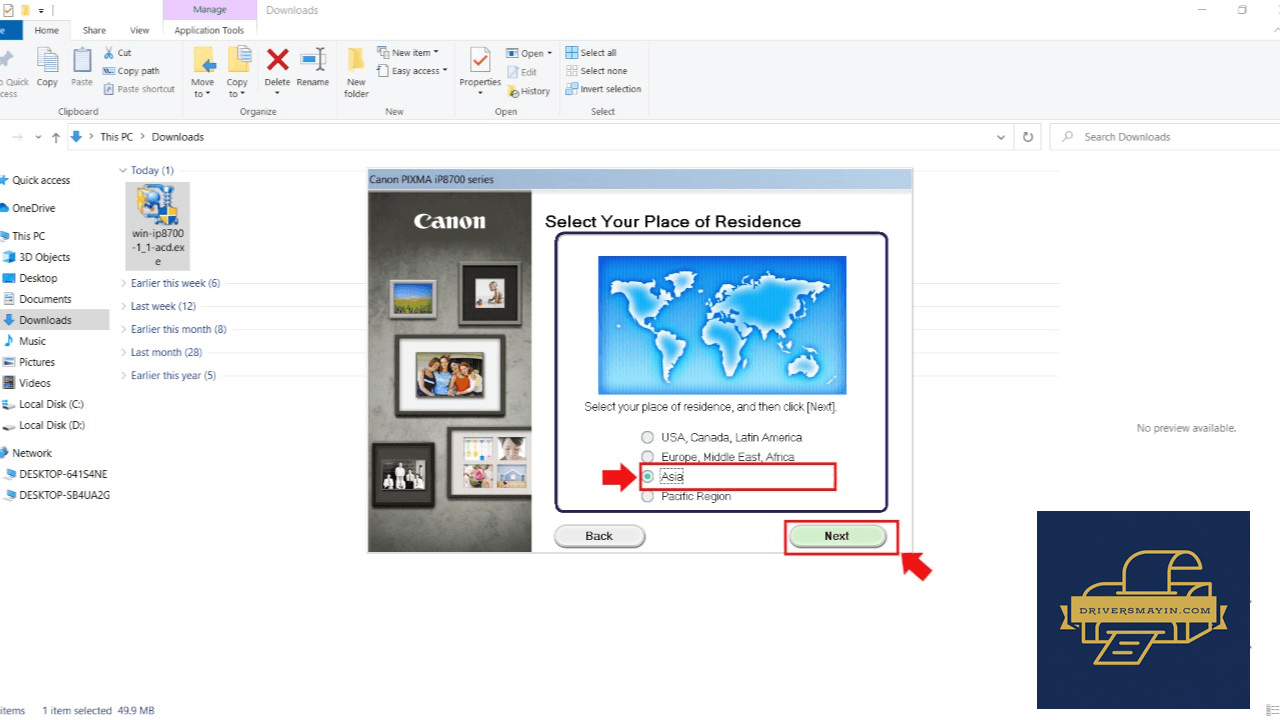Image resolution: width=1280 pixels, height=720 pixels.
Task: Delete the selected file using red X
Action: point(277,68)
